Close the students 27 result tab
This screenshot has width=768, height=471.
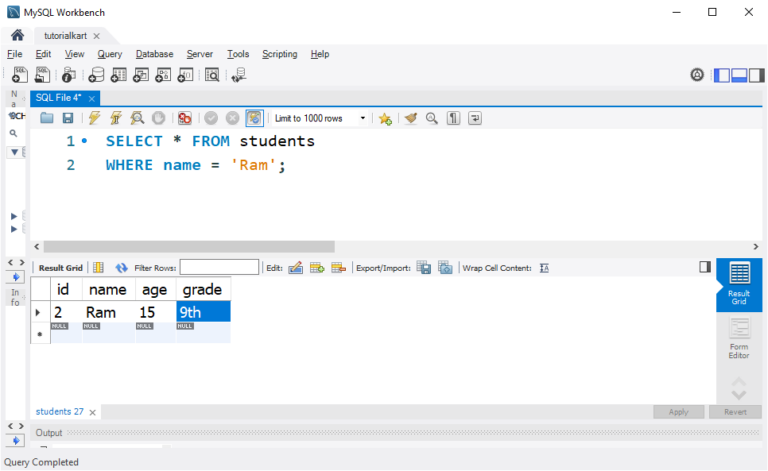coord(93,412)
